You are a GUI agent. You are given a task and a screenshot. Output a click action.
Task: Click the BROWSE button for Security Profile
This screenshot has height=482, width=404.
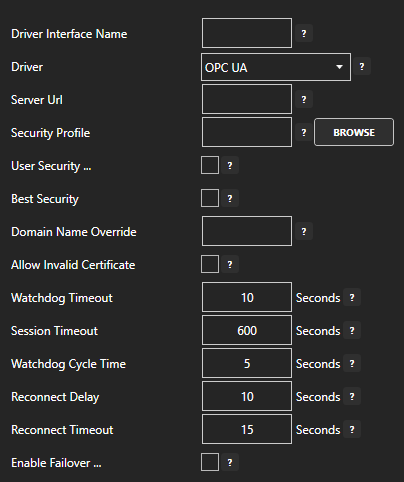tap(354, 132)
